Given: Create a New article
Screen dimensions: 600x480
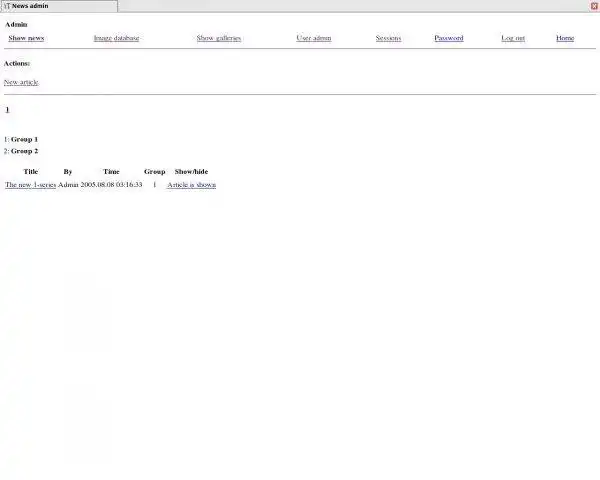Looking at the screenshot, I should 21,82.
